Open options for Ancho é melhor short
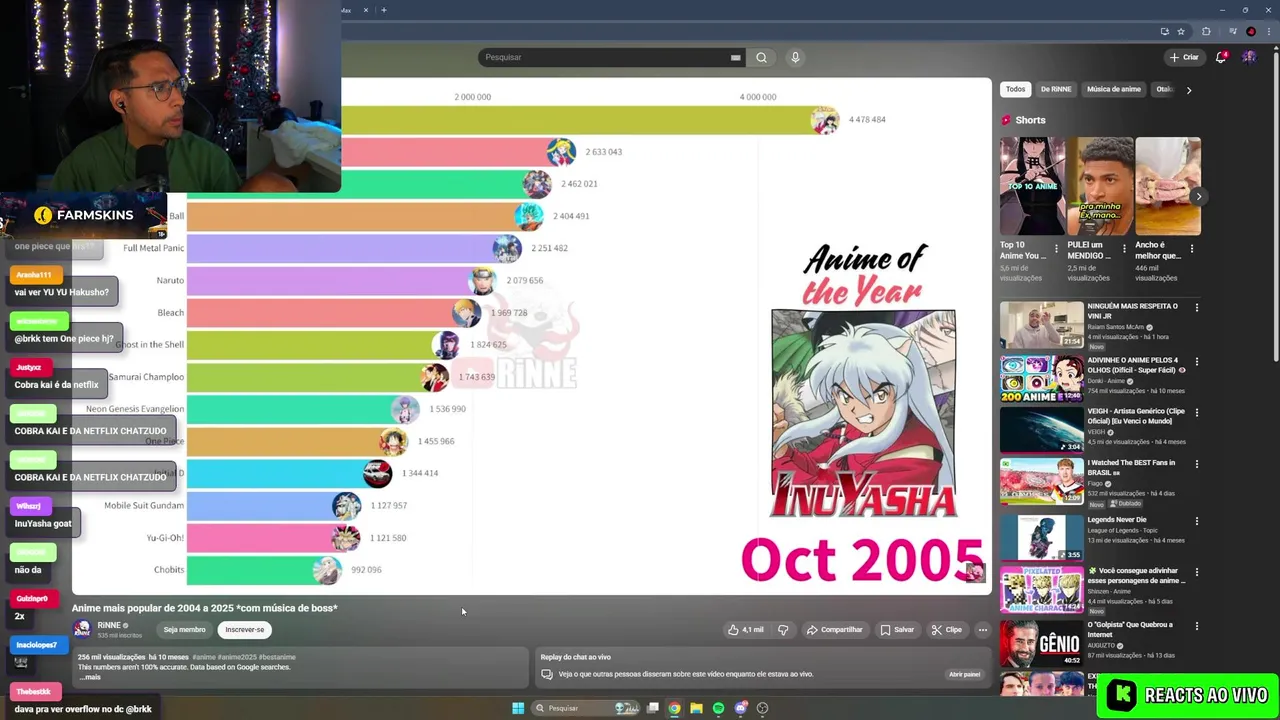Image resolution: width=1280 pixels, height=720 pixels. pos(1192,248)
